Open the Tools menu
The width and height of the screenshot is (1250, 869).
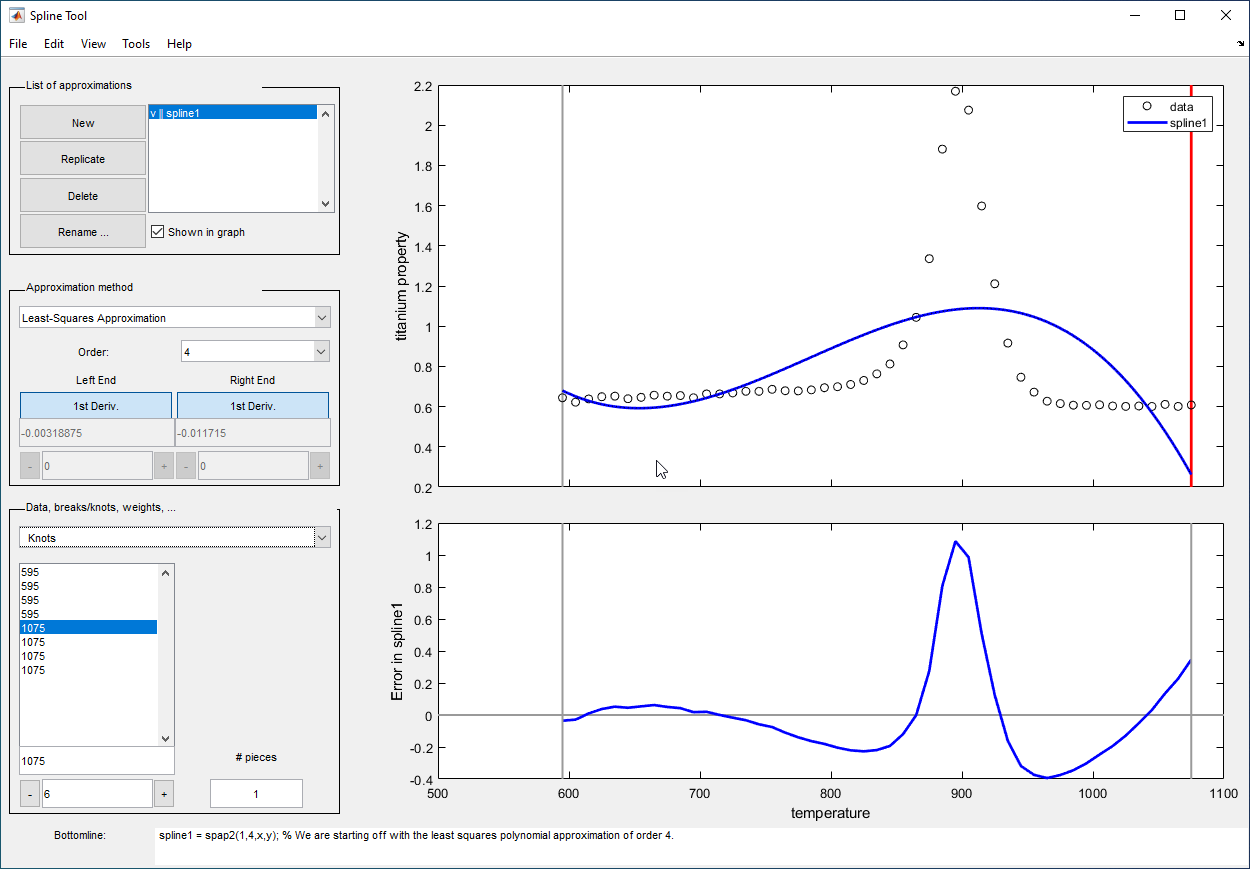pyautogui.click(x=136, y=44)
